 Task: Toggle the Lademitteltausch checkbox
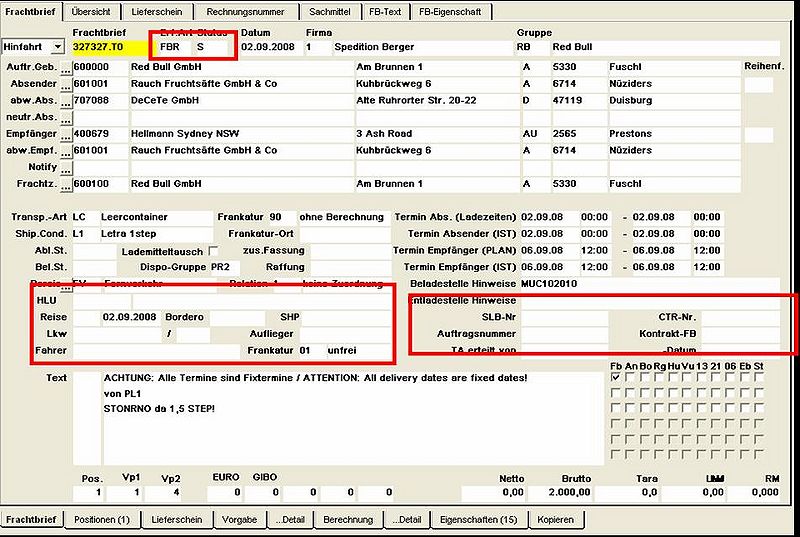[x=213, y=251]
